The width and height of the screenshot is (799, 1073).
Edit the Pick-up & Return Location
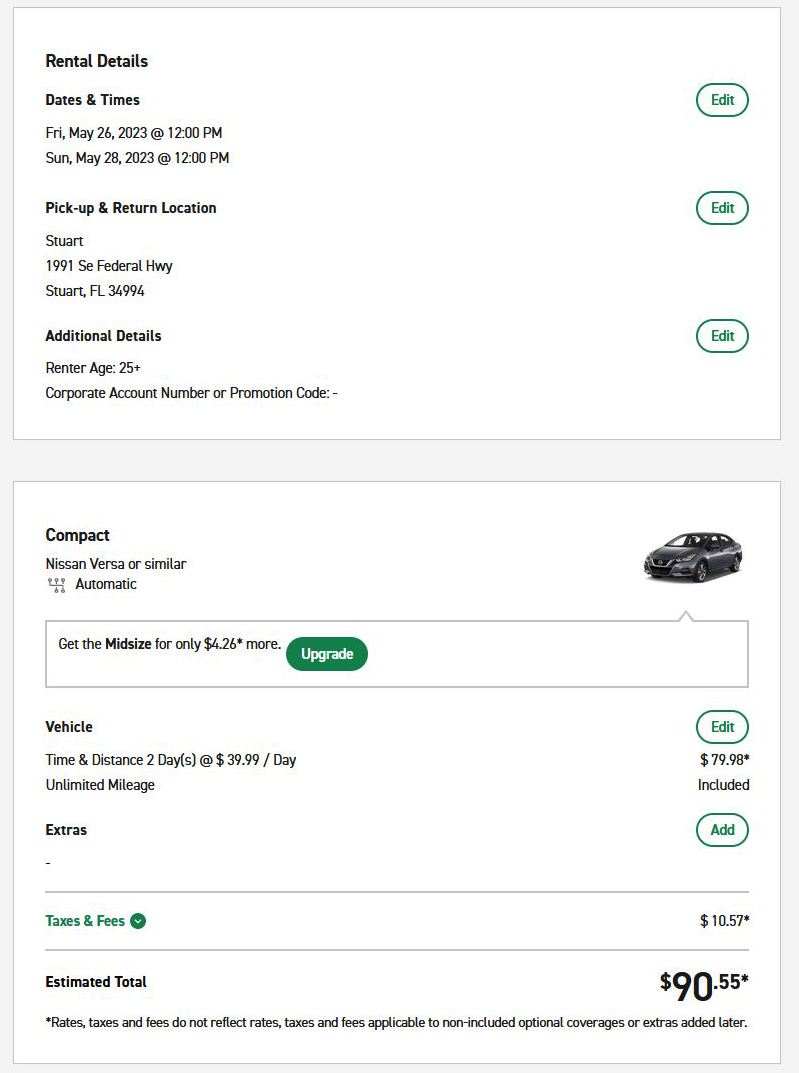pos(722,208)
